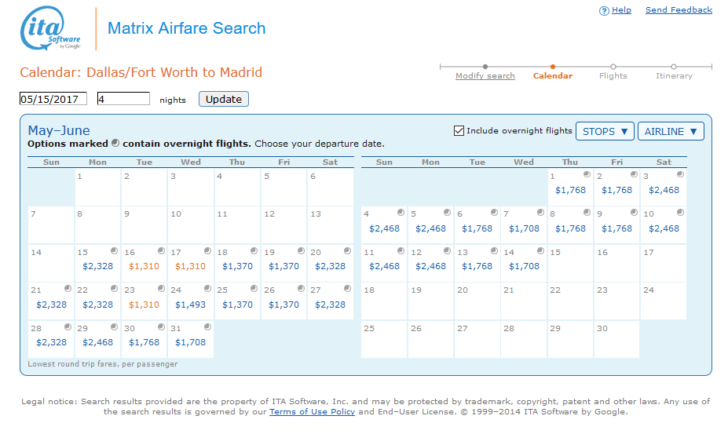
Task: Click the Help question mark icon
Action: point(604,11)
